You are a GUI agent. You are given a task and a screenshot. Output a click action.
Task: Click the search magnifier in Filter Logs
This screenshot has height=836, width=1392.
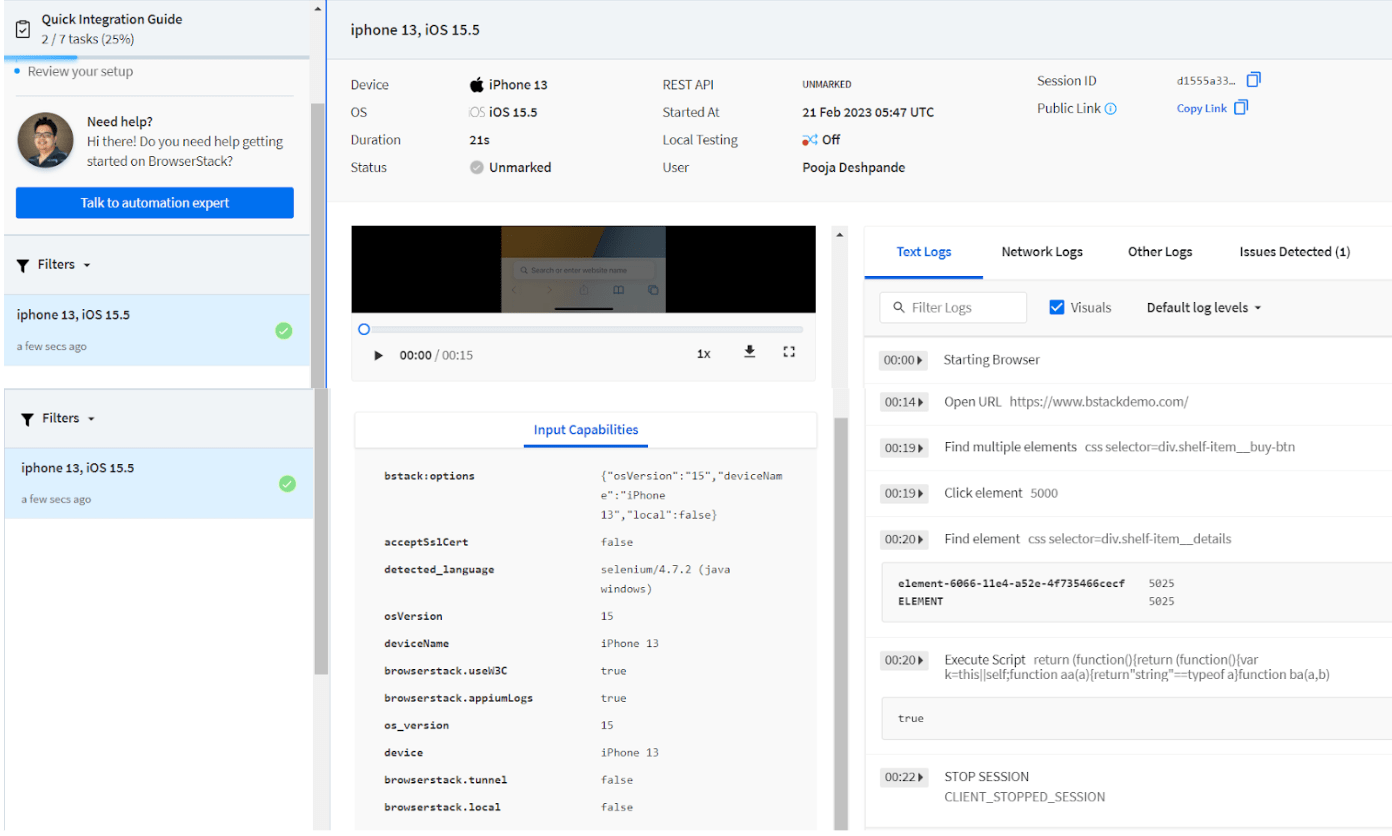[898, 307]
